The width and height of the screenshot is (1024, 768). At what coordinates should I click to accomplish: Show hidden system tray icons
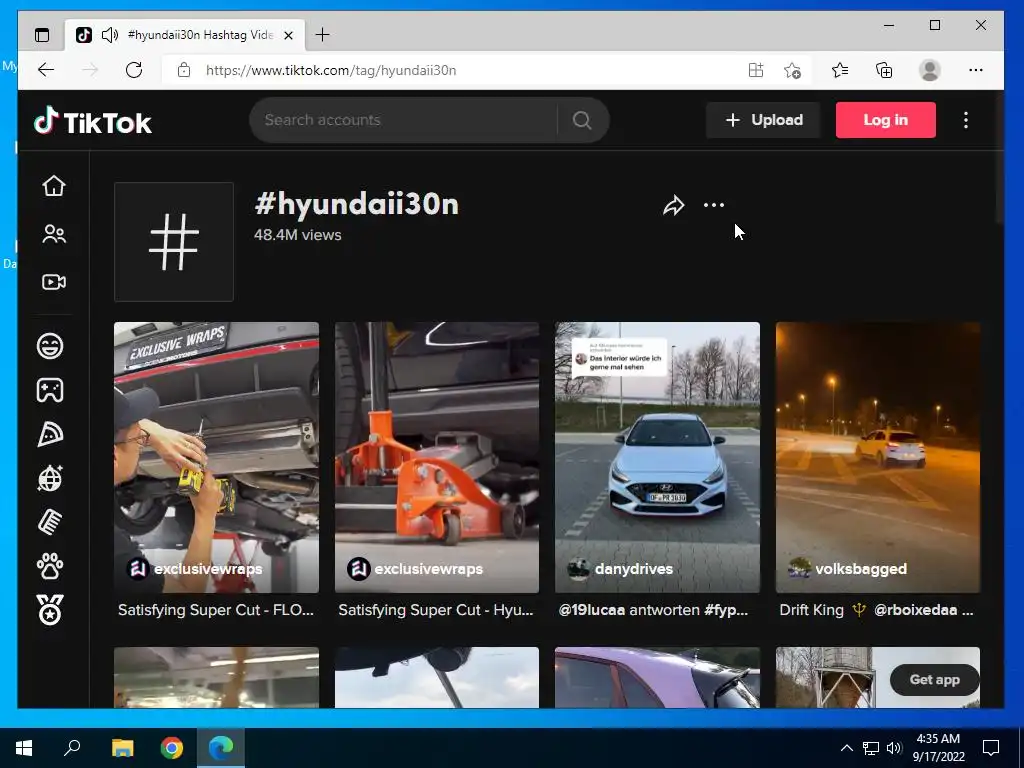coord(846,748)
